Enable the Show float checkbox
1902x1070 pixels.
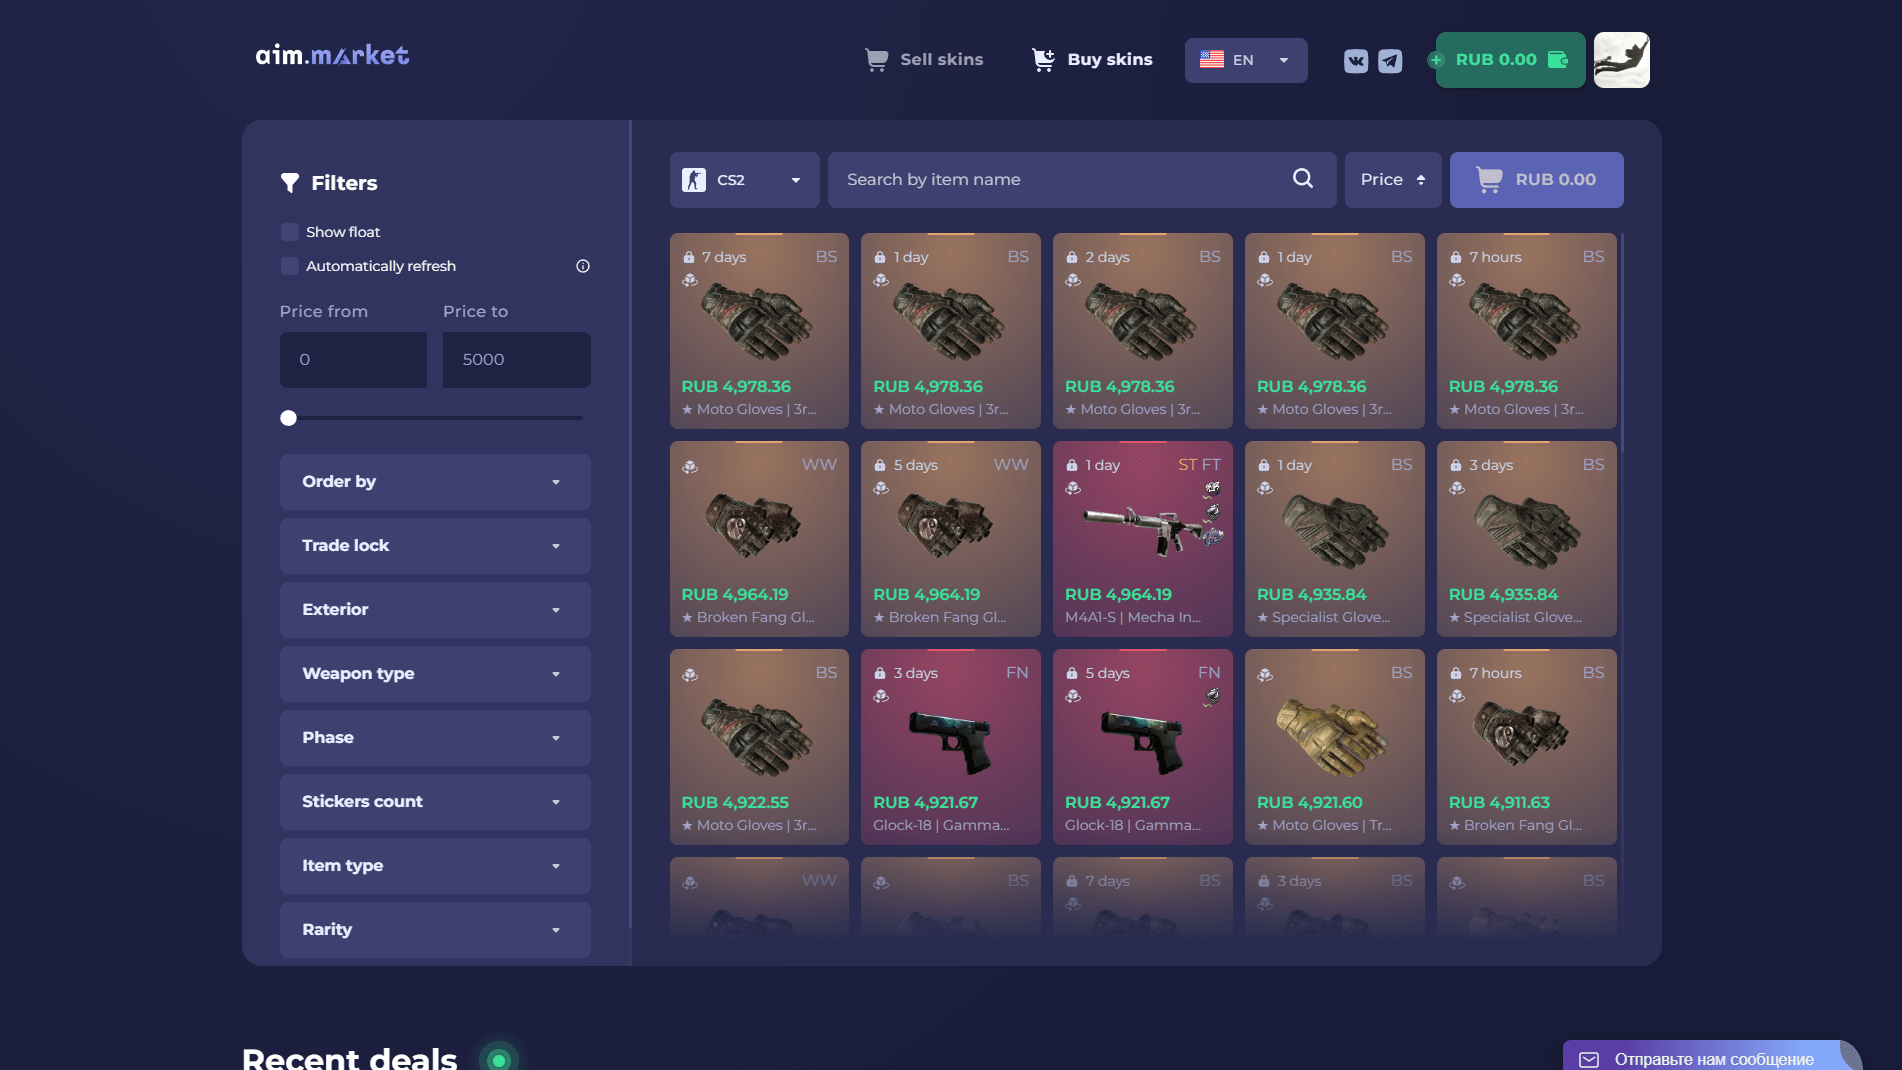click(290, 232)
